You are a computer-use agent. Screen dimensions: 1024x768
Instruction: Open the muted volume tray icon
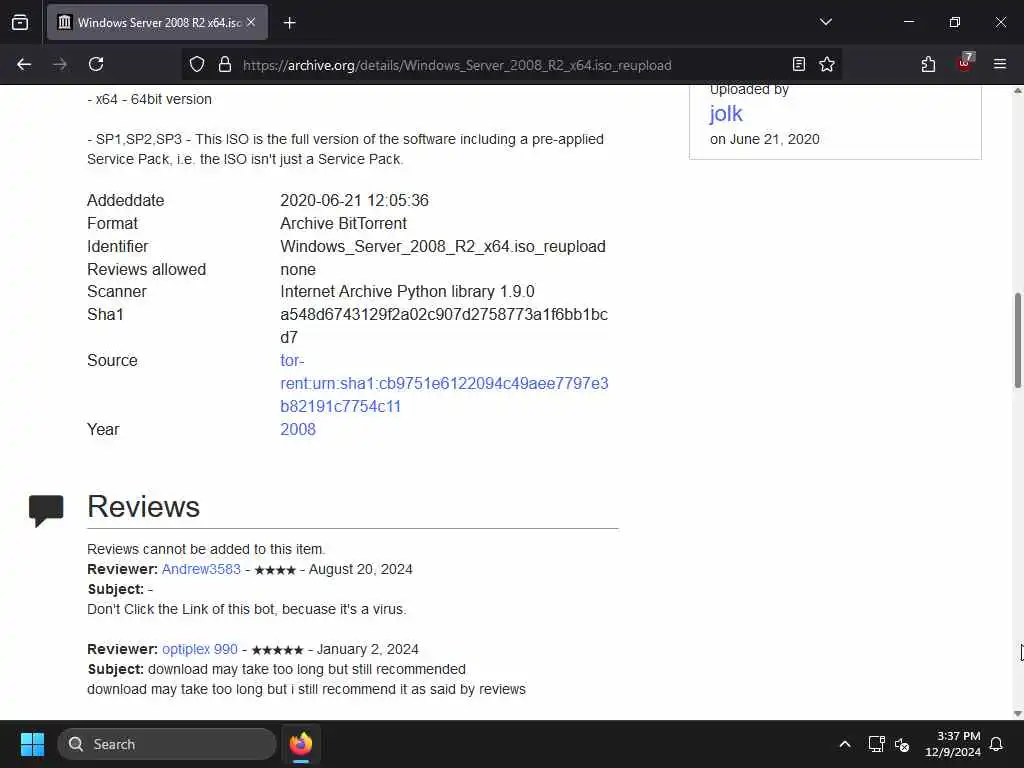click(x=902, y=744)
